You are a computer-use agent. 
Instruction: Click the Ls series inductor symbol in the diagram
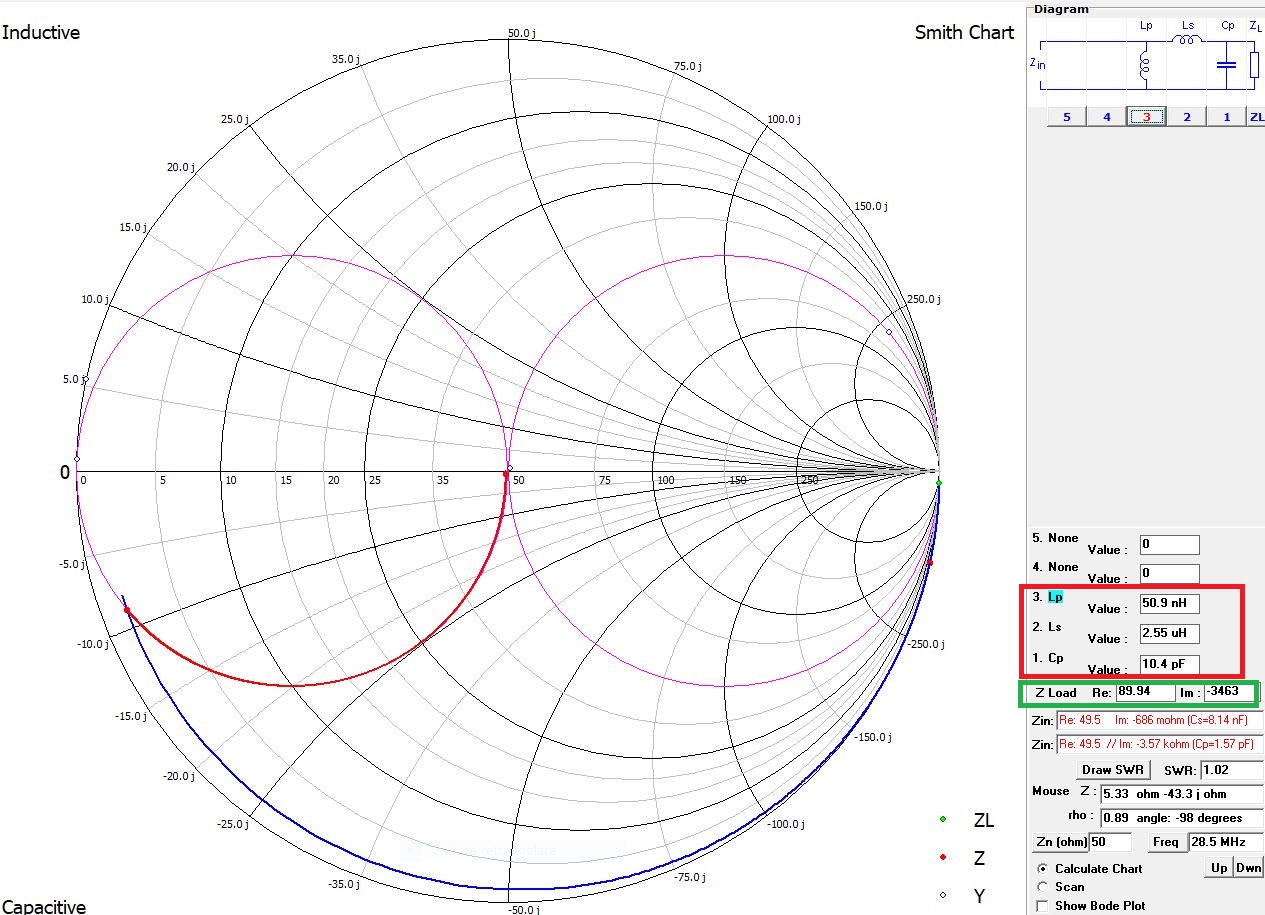coord(1187,41)
